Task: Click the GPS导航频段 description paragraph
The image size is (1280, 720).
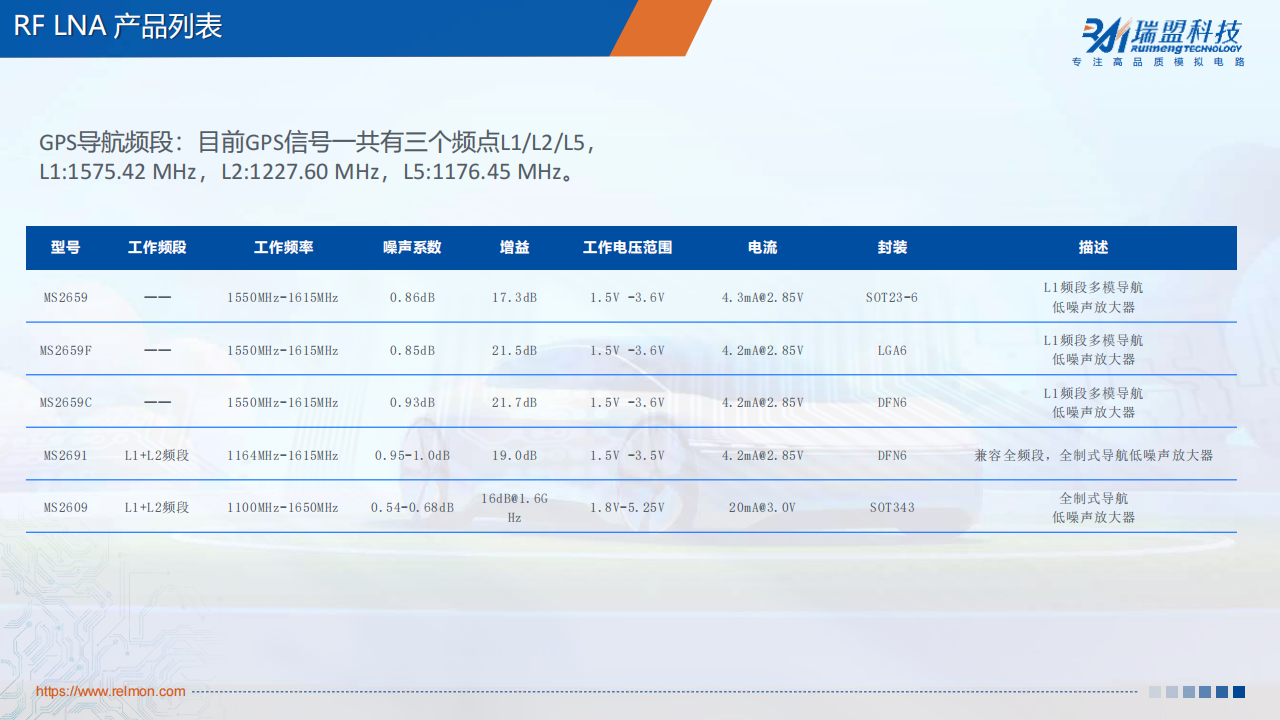Action: [318, 156]
